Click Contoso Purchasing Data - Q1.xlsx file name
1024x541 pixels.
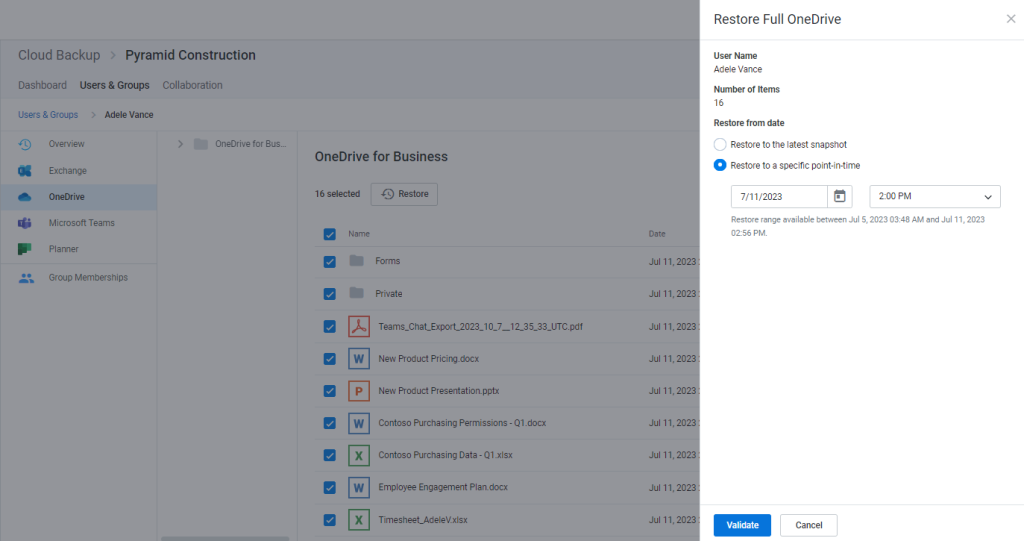tap(445, 455)
